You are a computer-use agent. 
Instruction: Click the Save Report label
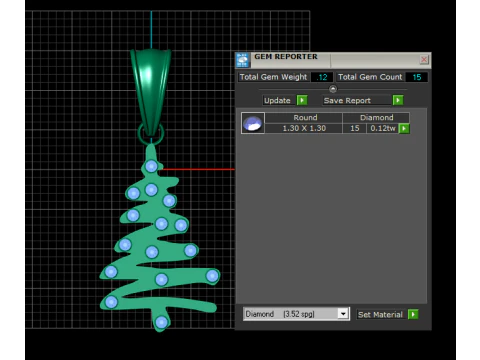point(347,101)
